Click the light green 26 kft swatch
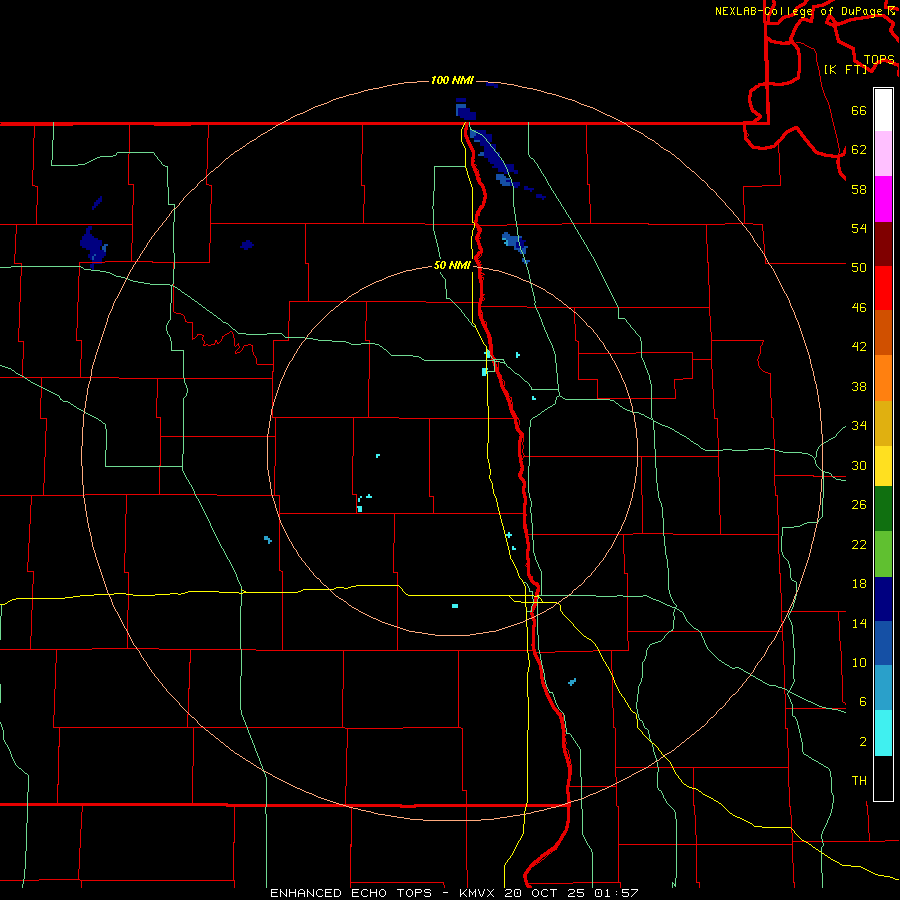The height and width of the screenshot is (900, 900). [883, 554]
